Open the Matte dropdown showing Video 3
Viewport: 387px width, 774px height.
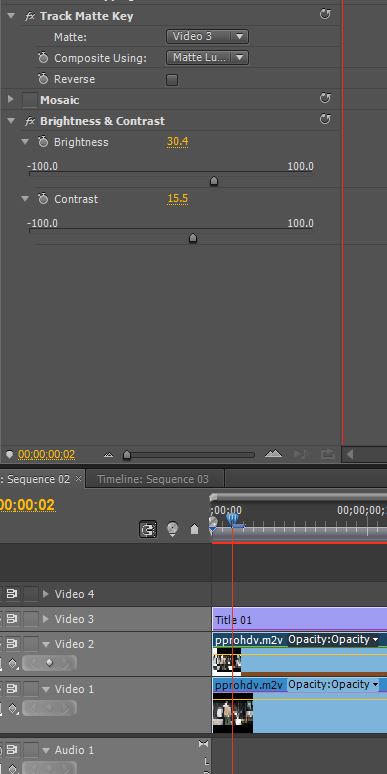[207, 37]
